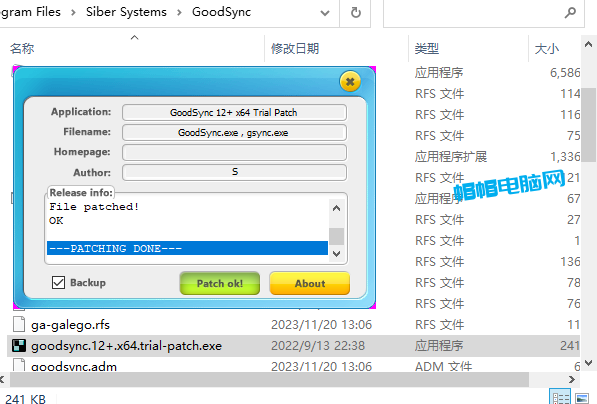Switch to details view layout icon
This screenshot has height=404, width=597.
[560, 397]
